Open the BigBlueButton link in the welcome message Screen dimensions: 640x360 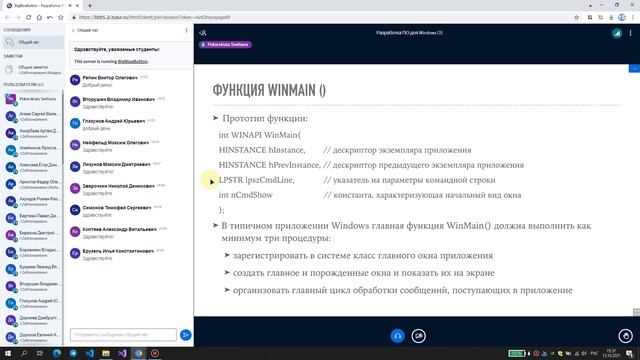coord(132,62)
